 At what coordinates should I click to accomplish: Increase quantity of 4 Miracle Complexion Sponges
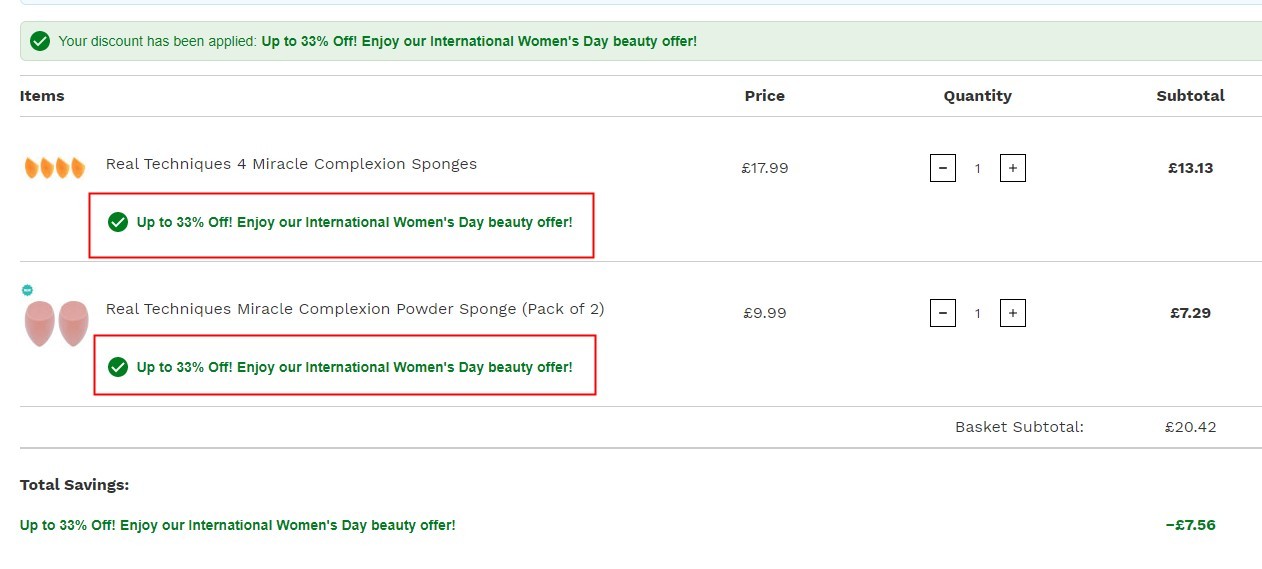[x=1013, y=168]
